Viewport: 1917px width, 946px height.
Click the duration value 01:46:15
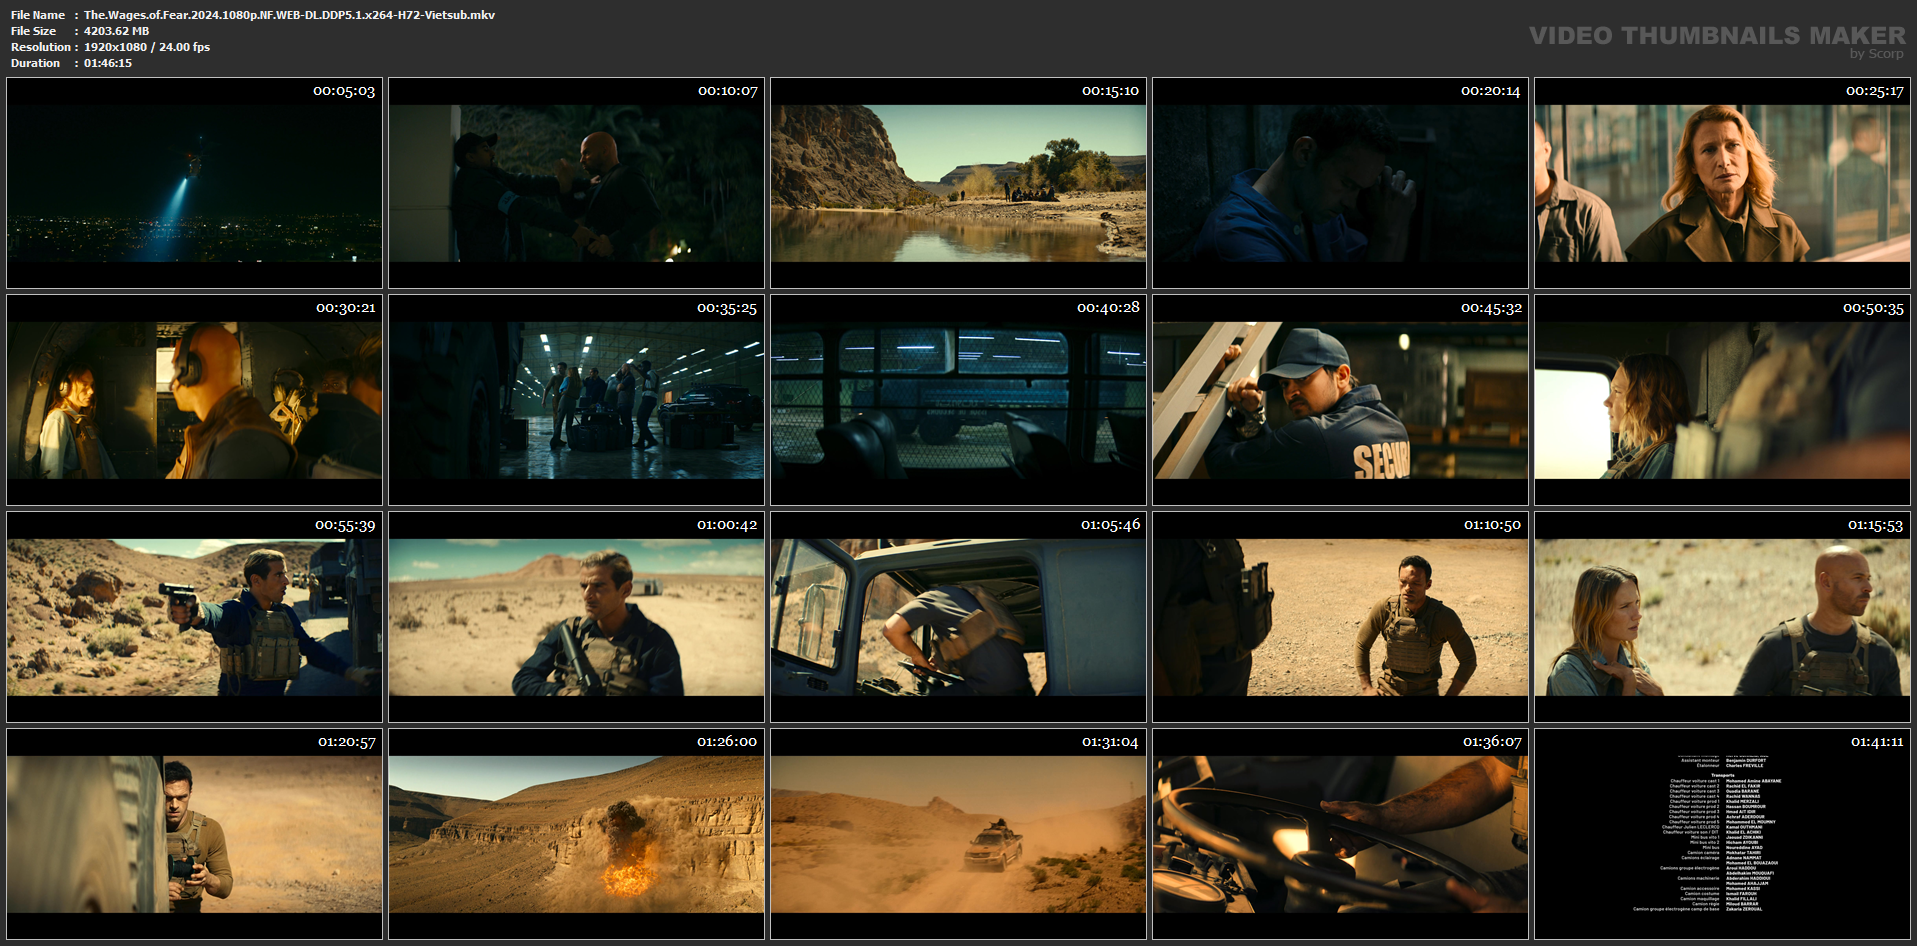[x=108, y=63]
